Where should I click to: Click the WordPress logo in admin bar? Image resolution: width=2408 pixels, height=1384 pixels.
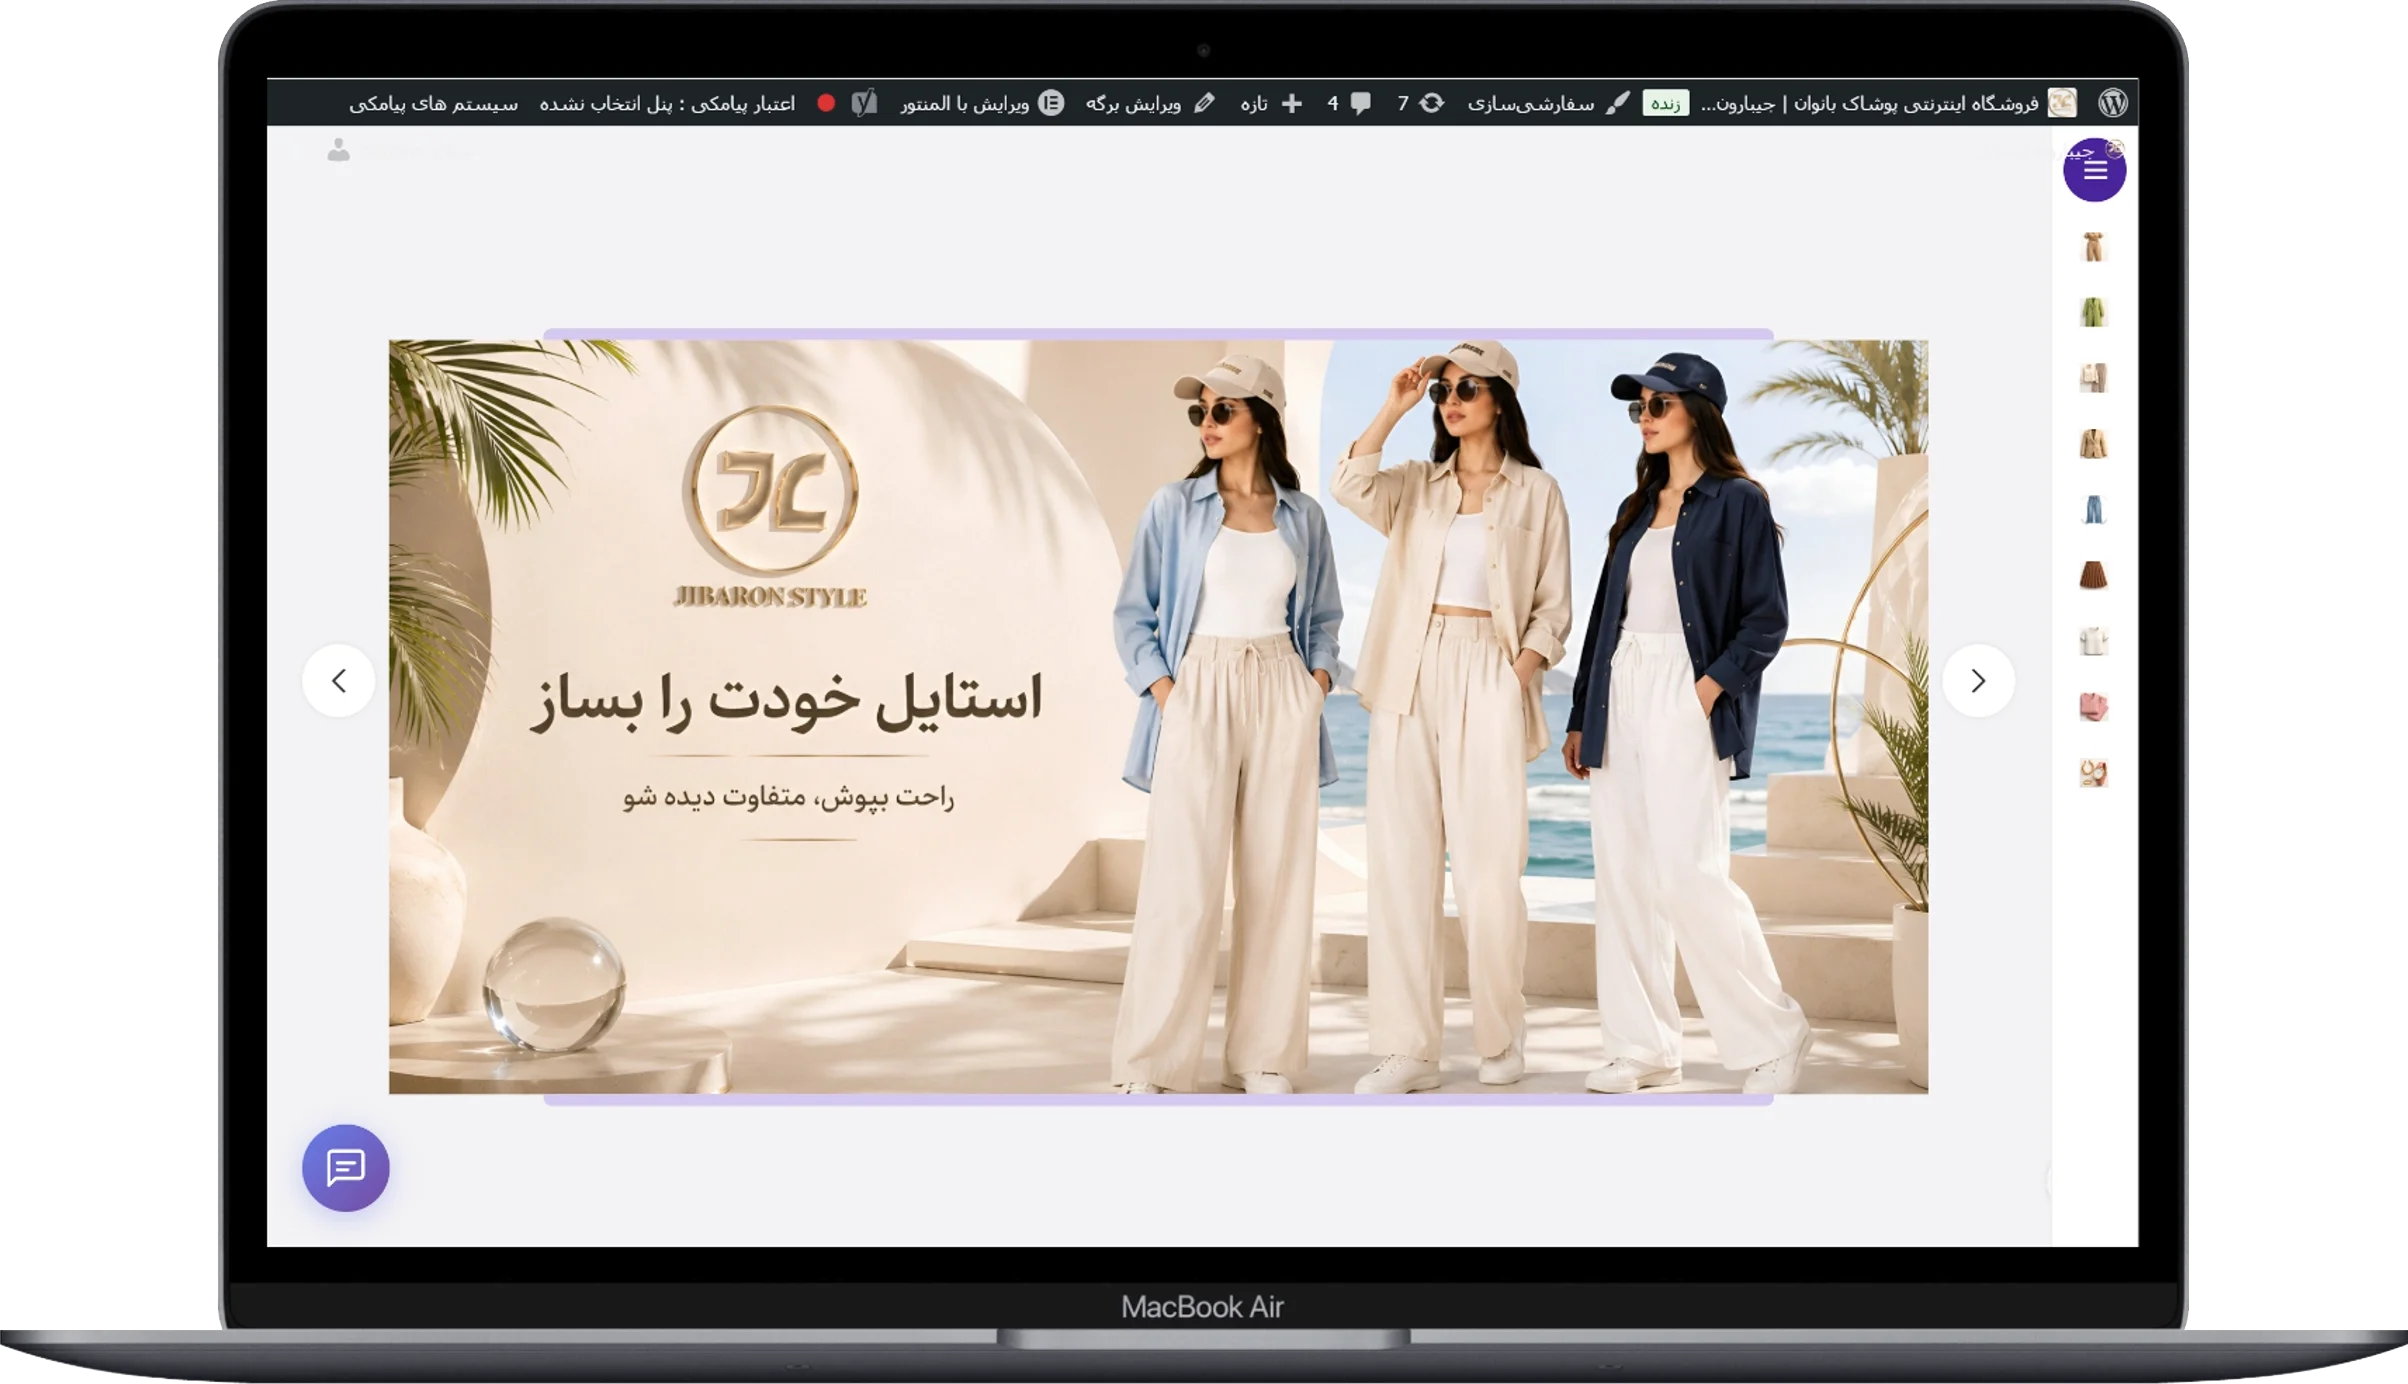(2113, 103)
